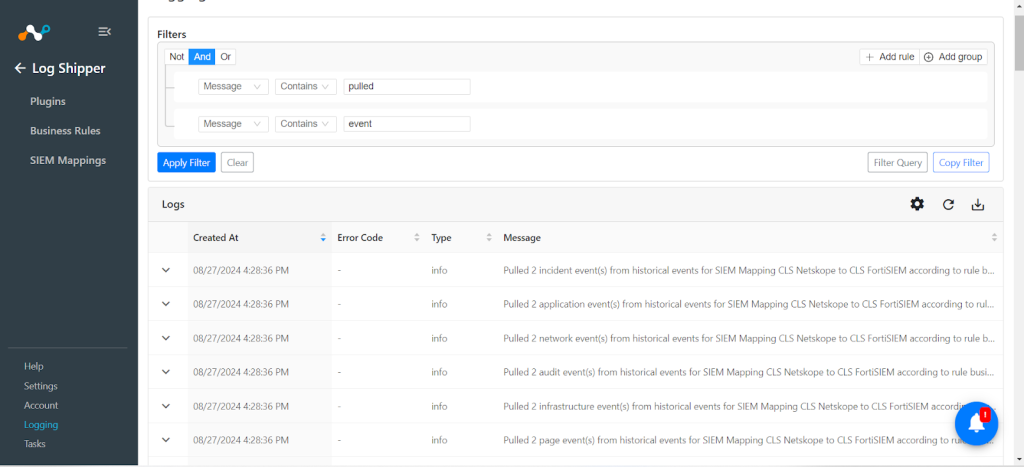Click the Netskope logo in sidebar
1024x467 pixels.
tap(34, 32)
